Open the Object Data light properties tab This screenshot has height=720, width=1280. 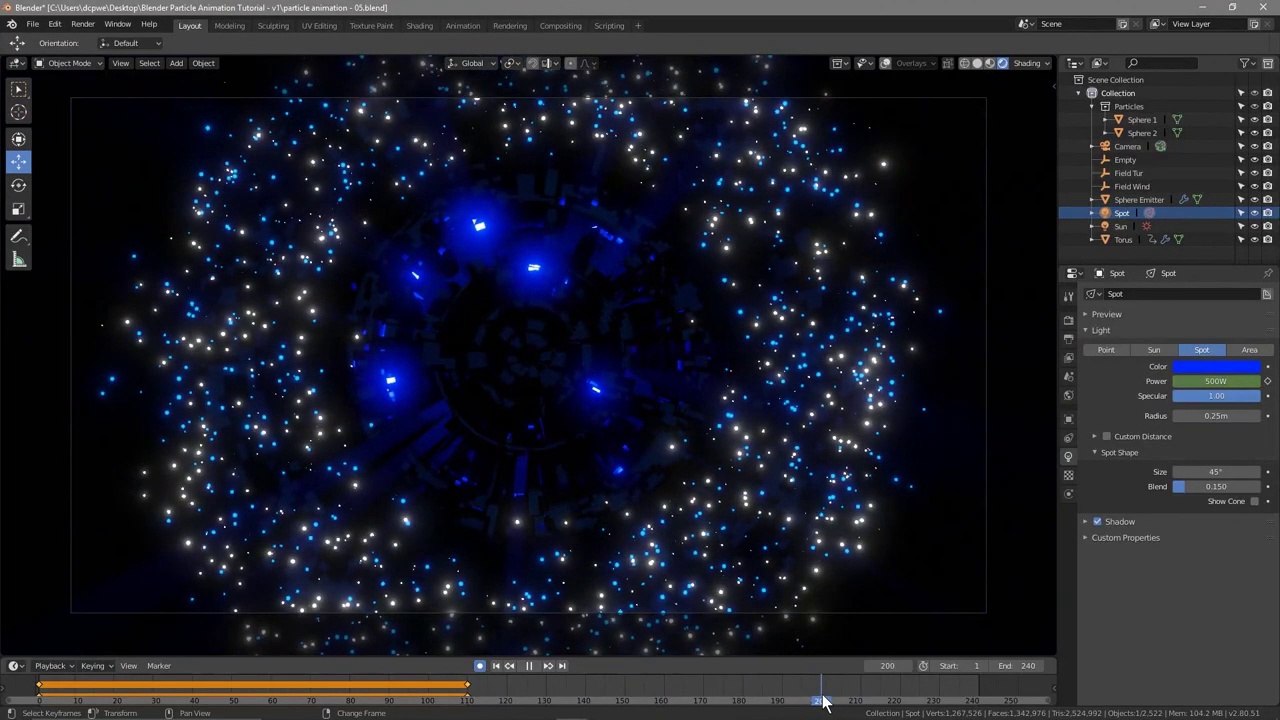(1068, 457)
